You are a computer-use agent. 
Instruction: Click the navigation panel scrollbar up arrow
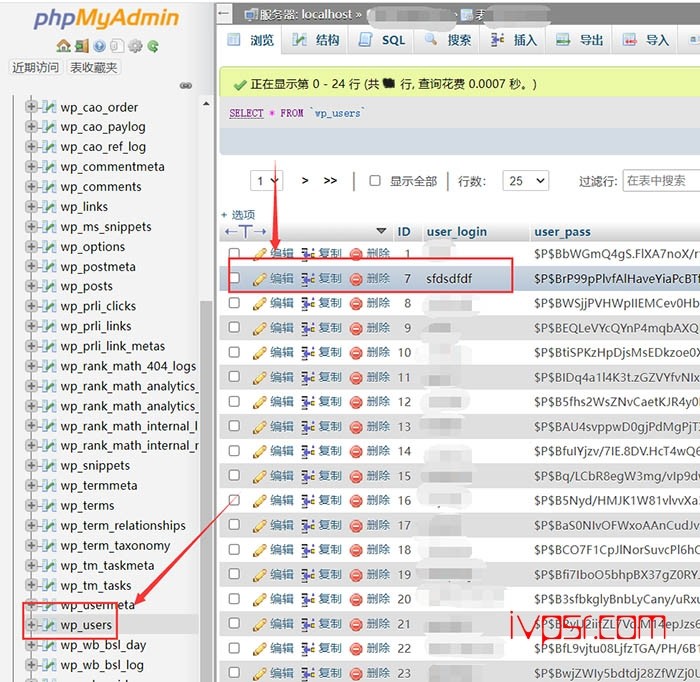(206, 104)
